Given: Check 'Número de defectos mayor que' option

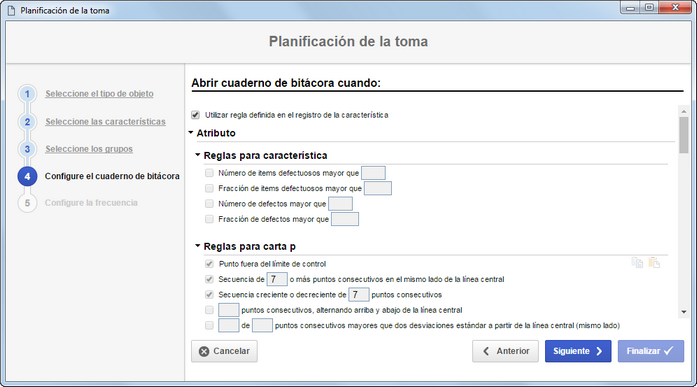Looking at the screenshot, I should [209, 203].
